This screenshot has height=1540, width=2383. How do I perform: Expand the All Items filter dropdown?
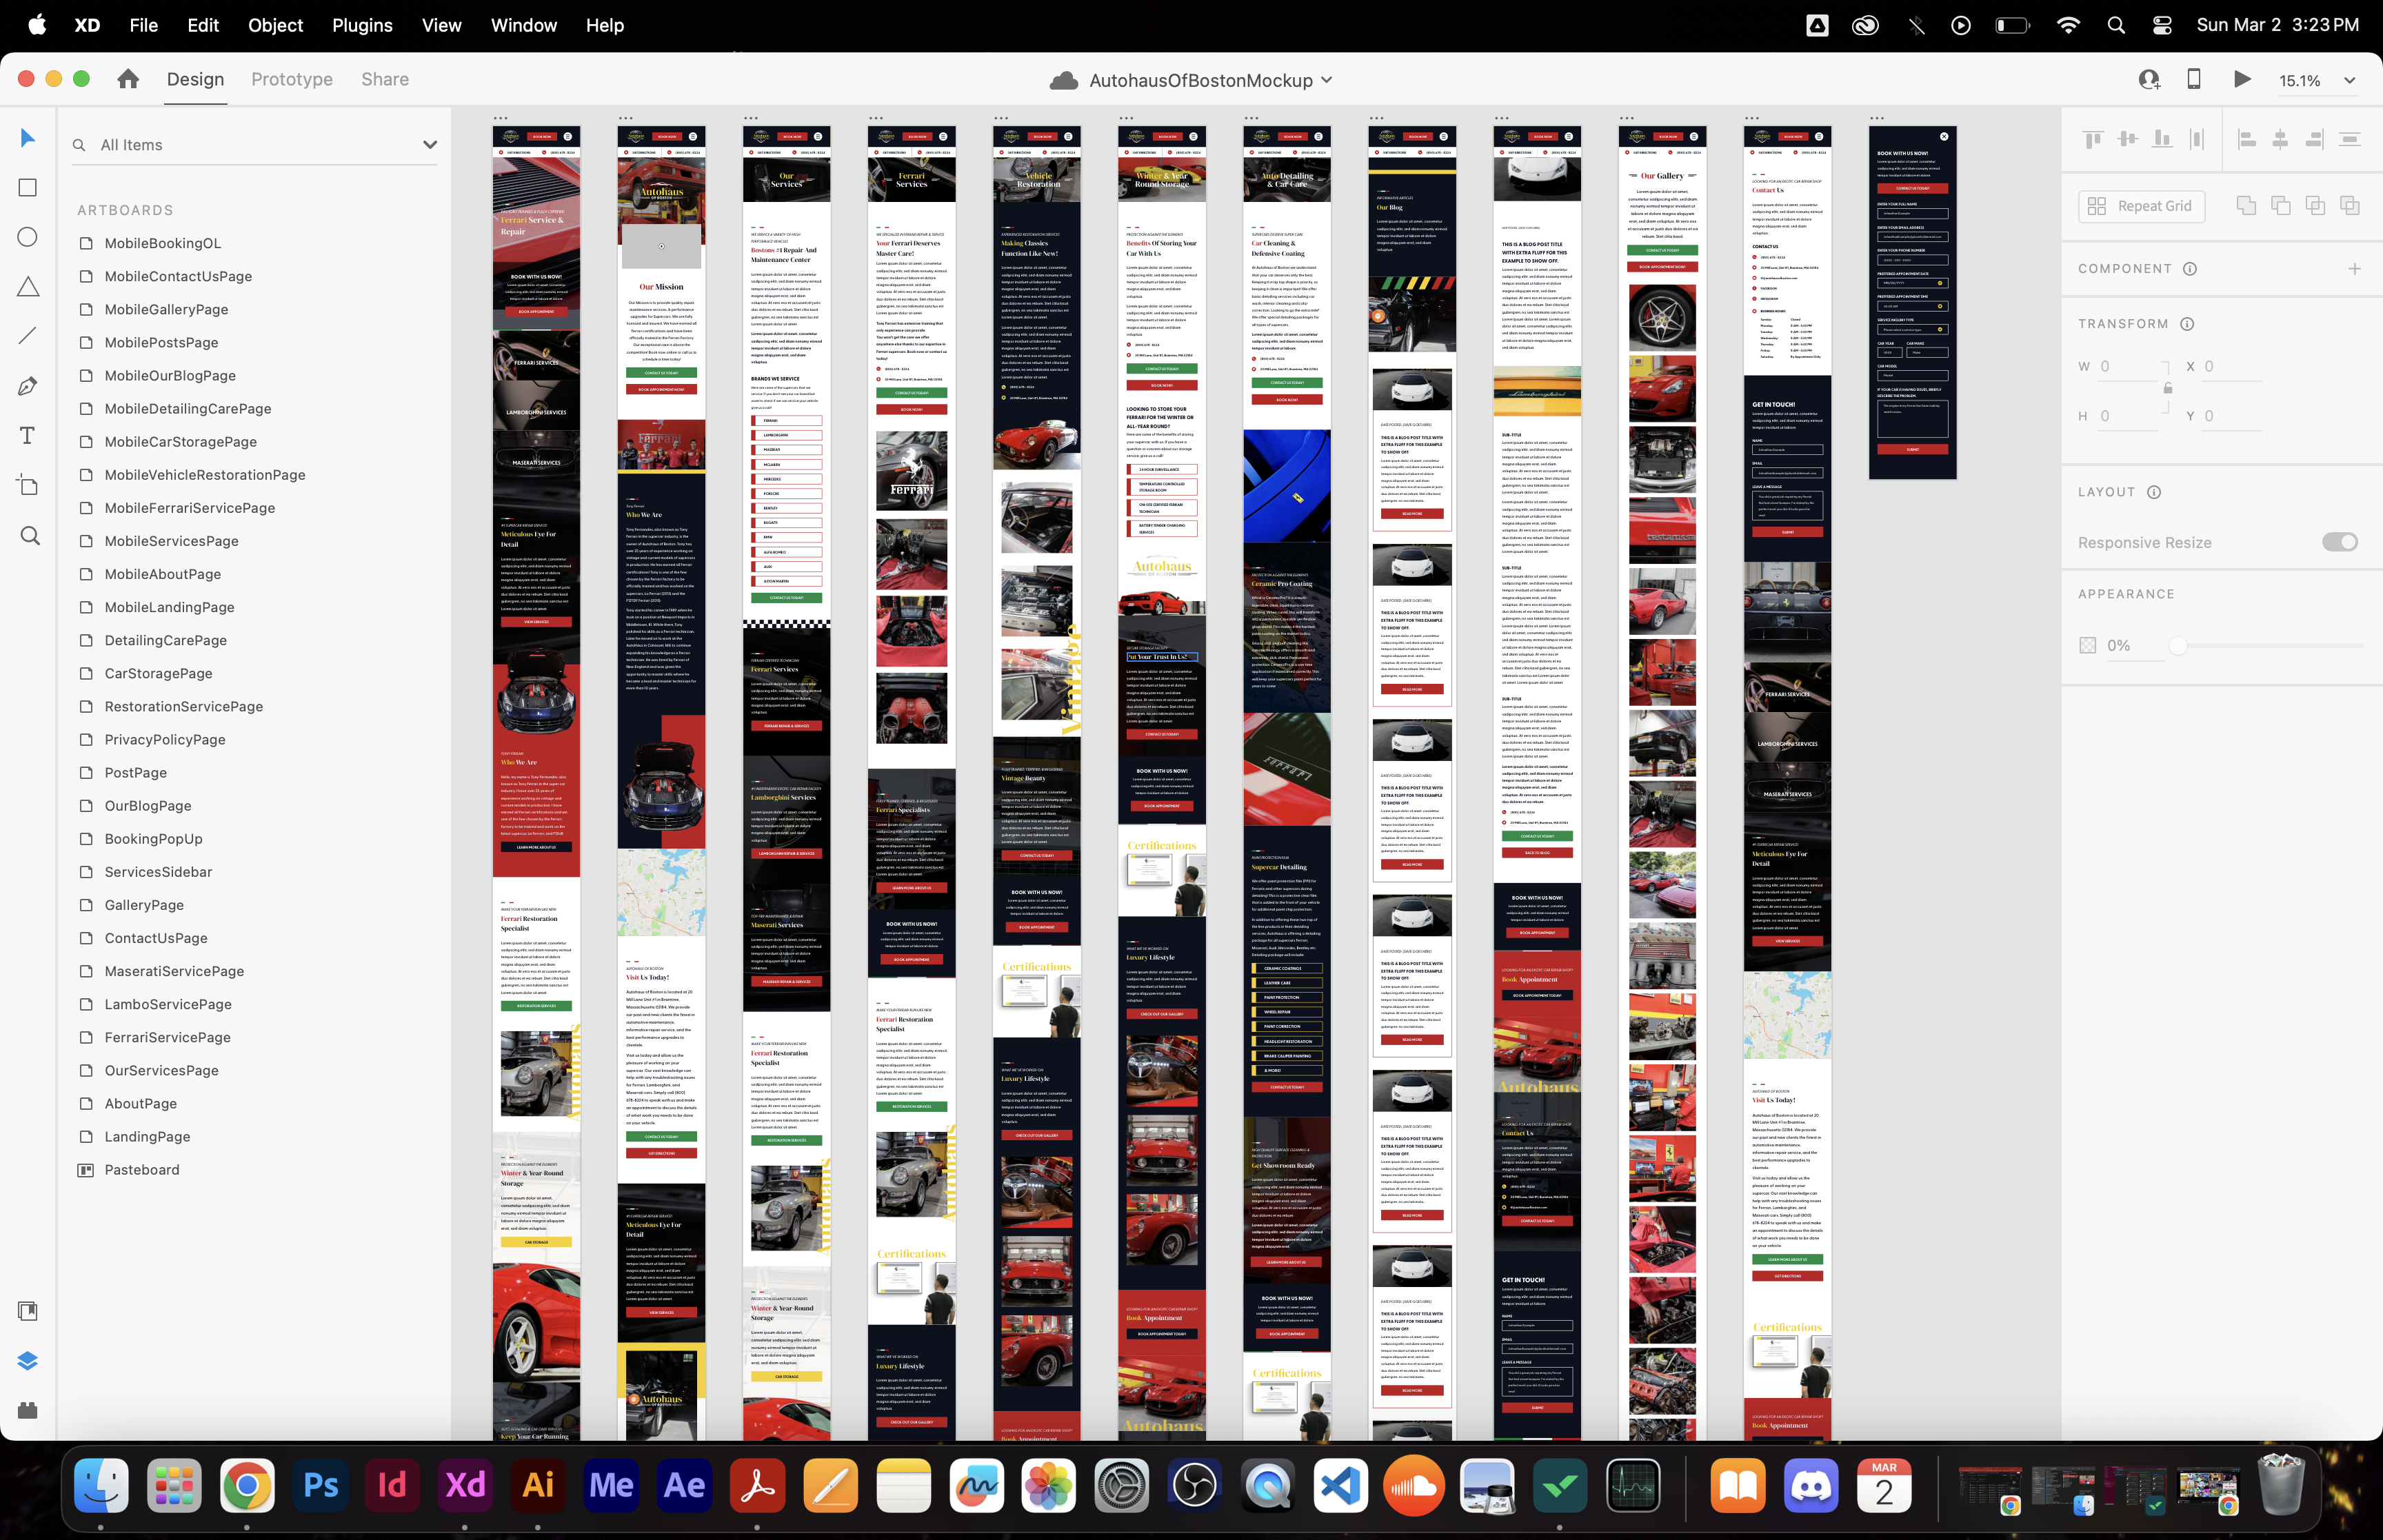430,145
